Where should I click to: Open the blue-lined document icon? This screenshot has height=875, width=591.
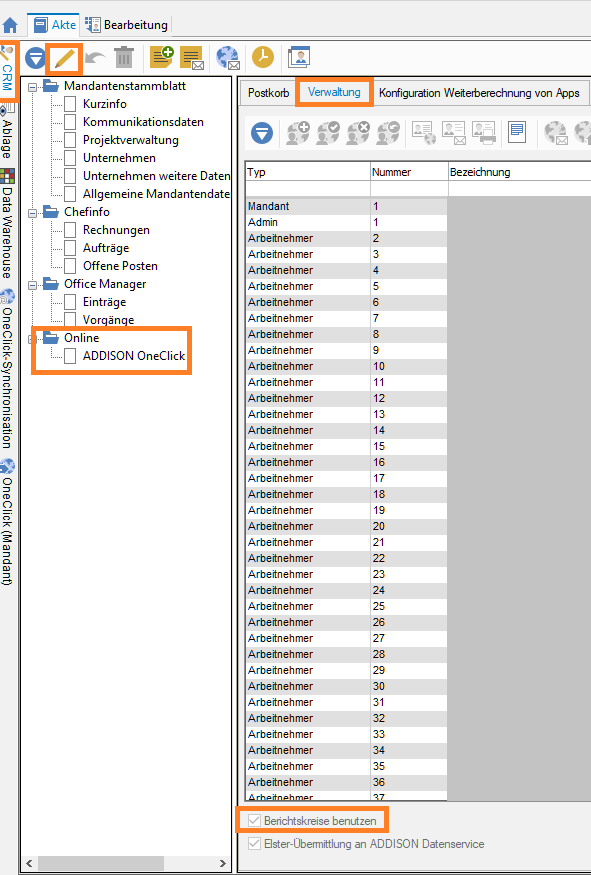[517, 132]
